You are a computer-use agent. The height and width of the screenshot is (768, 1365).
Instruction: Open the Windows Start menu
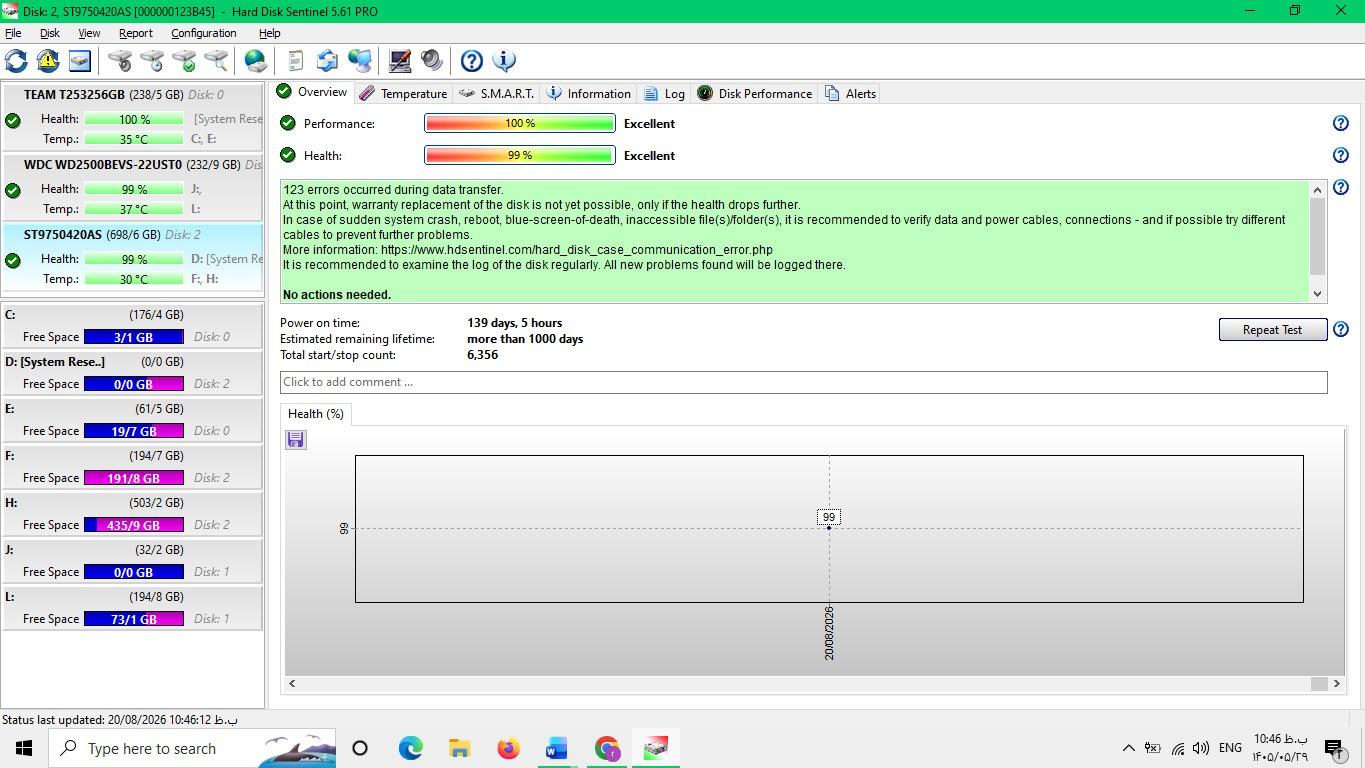[x=24, y=748]
